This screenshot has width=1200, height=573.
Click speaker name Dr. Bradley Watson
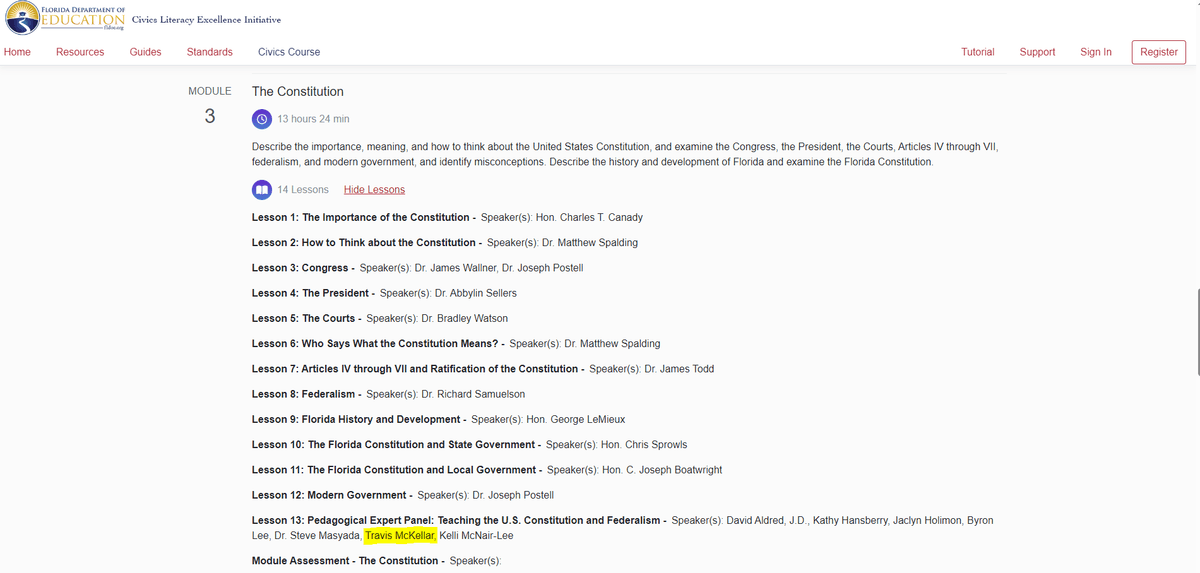click(x=465, y=318)
